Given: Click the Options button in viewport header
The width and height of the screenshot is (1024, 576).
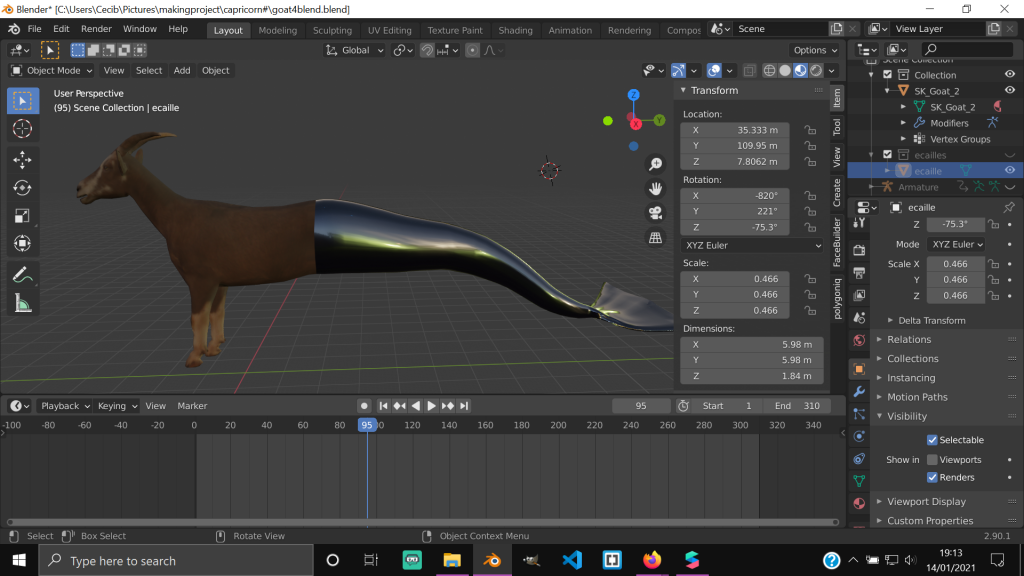Looking at the screenshot, I should point(814,50).
